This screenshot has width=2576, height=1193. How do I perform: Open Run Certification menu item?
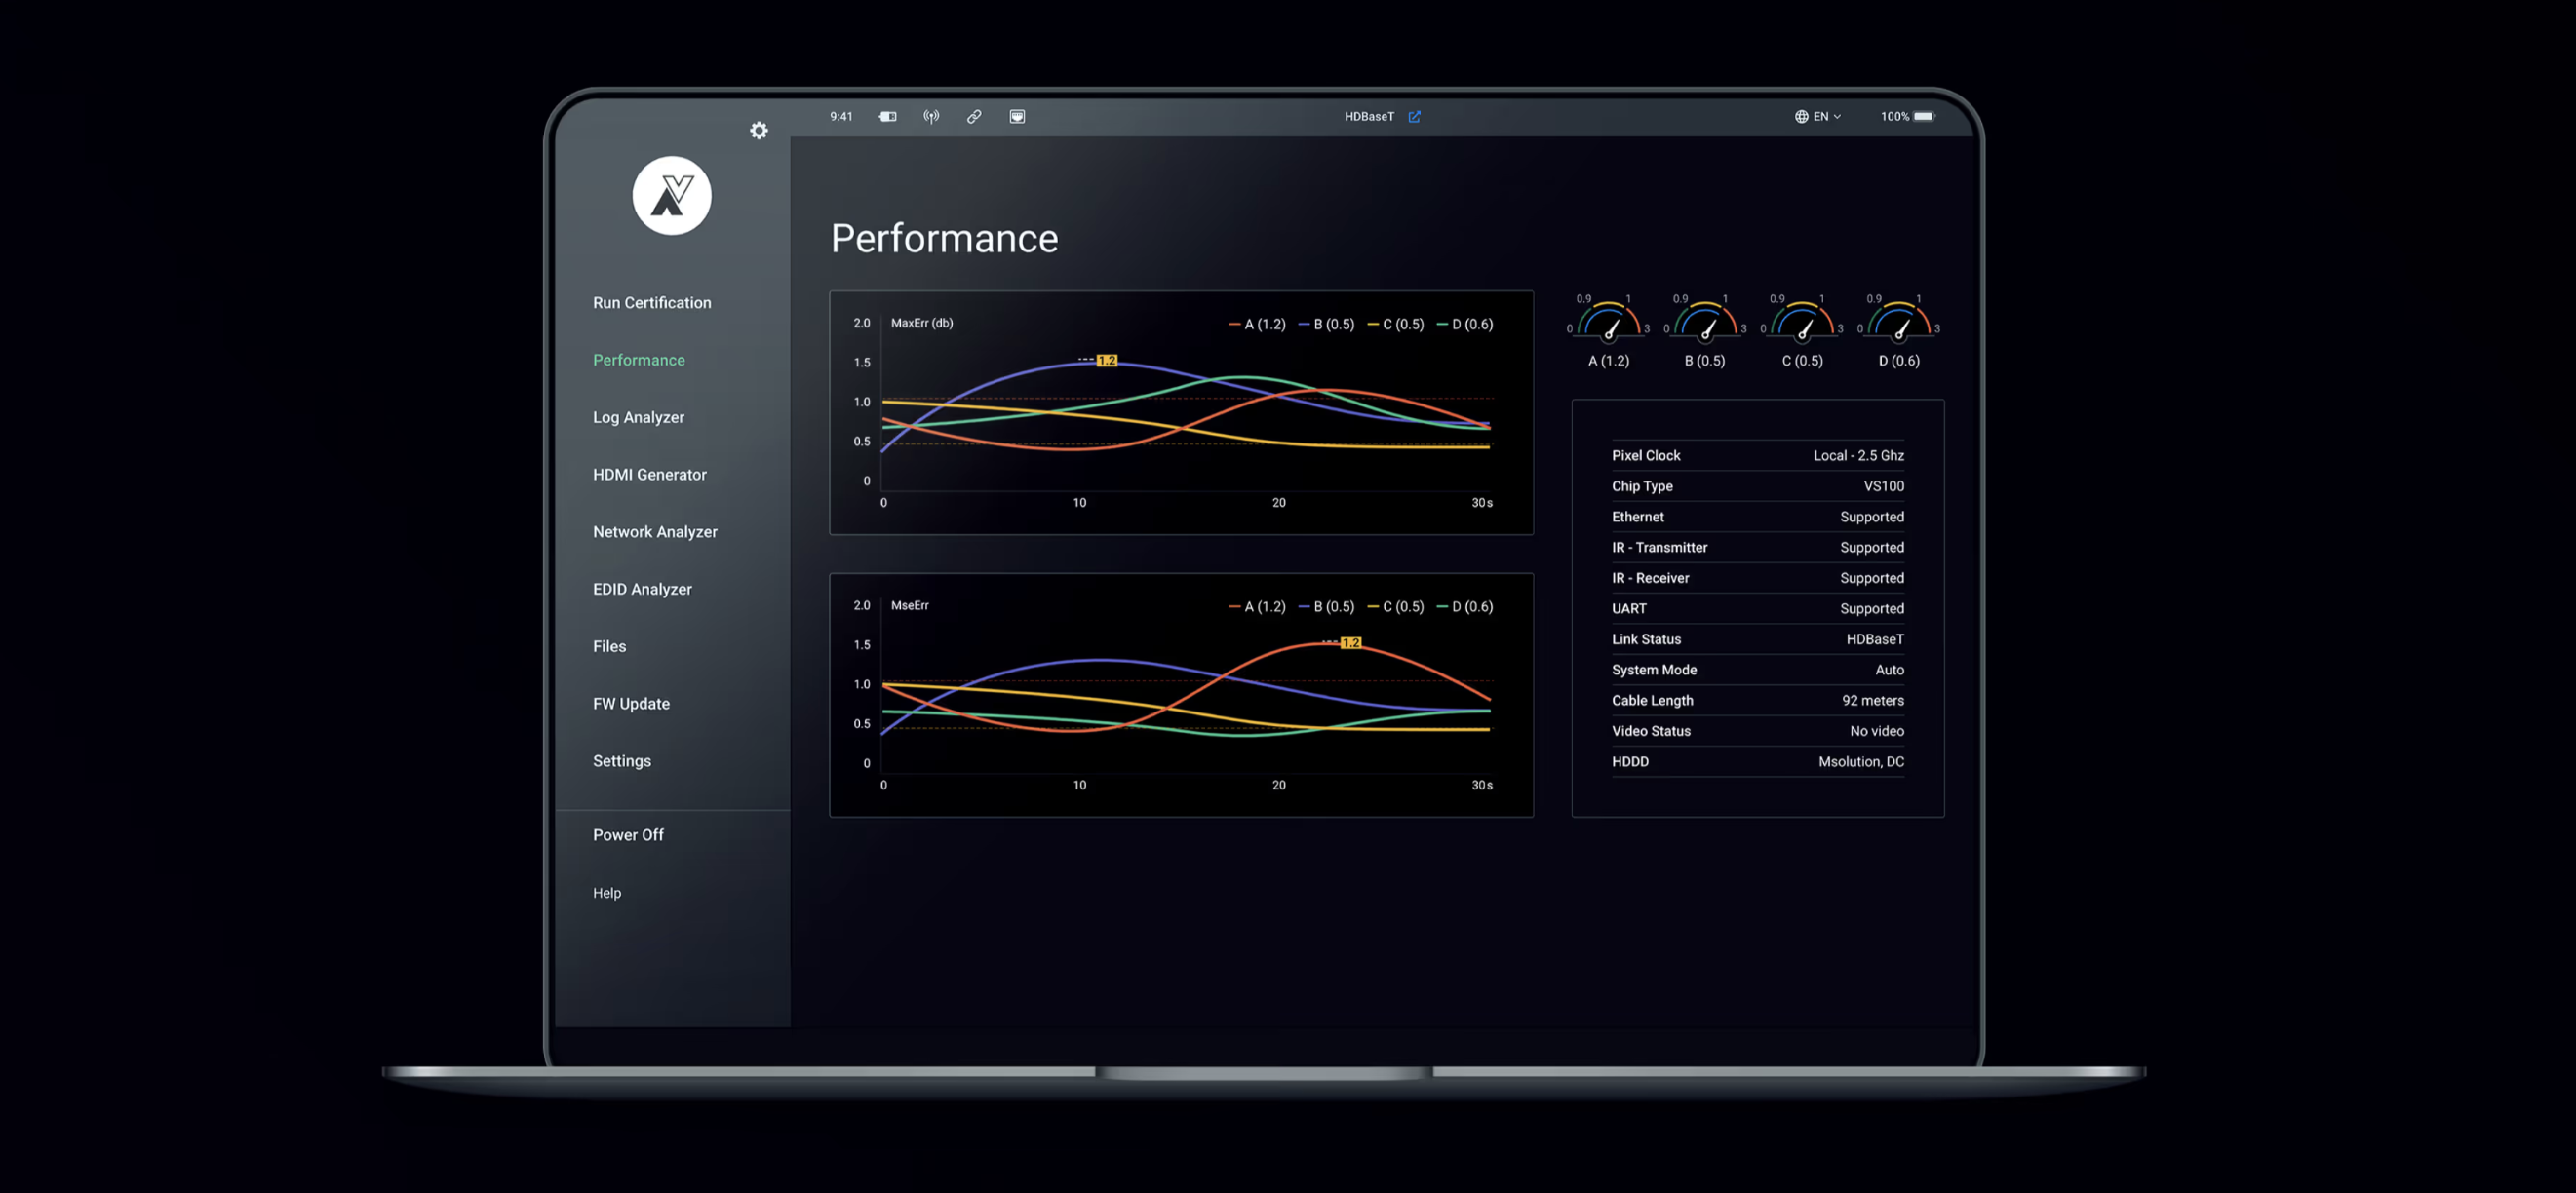tap(652, 302)
